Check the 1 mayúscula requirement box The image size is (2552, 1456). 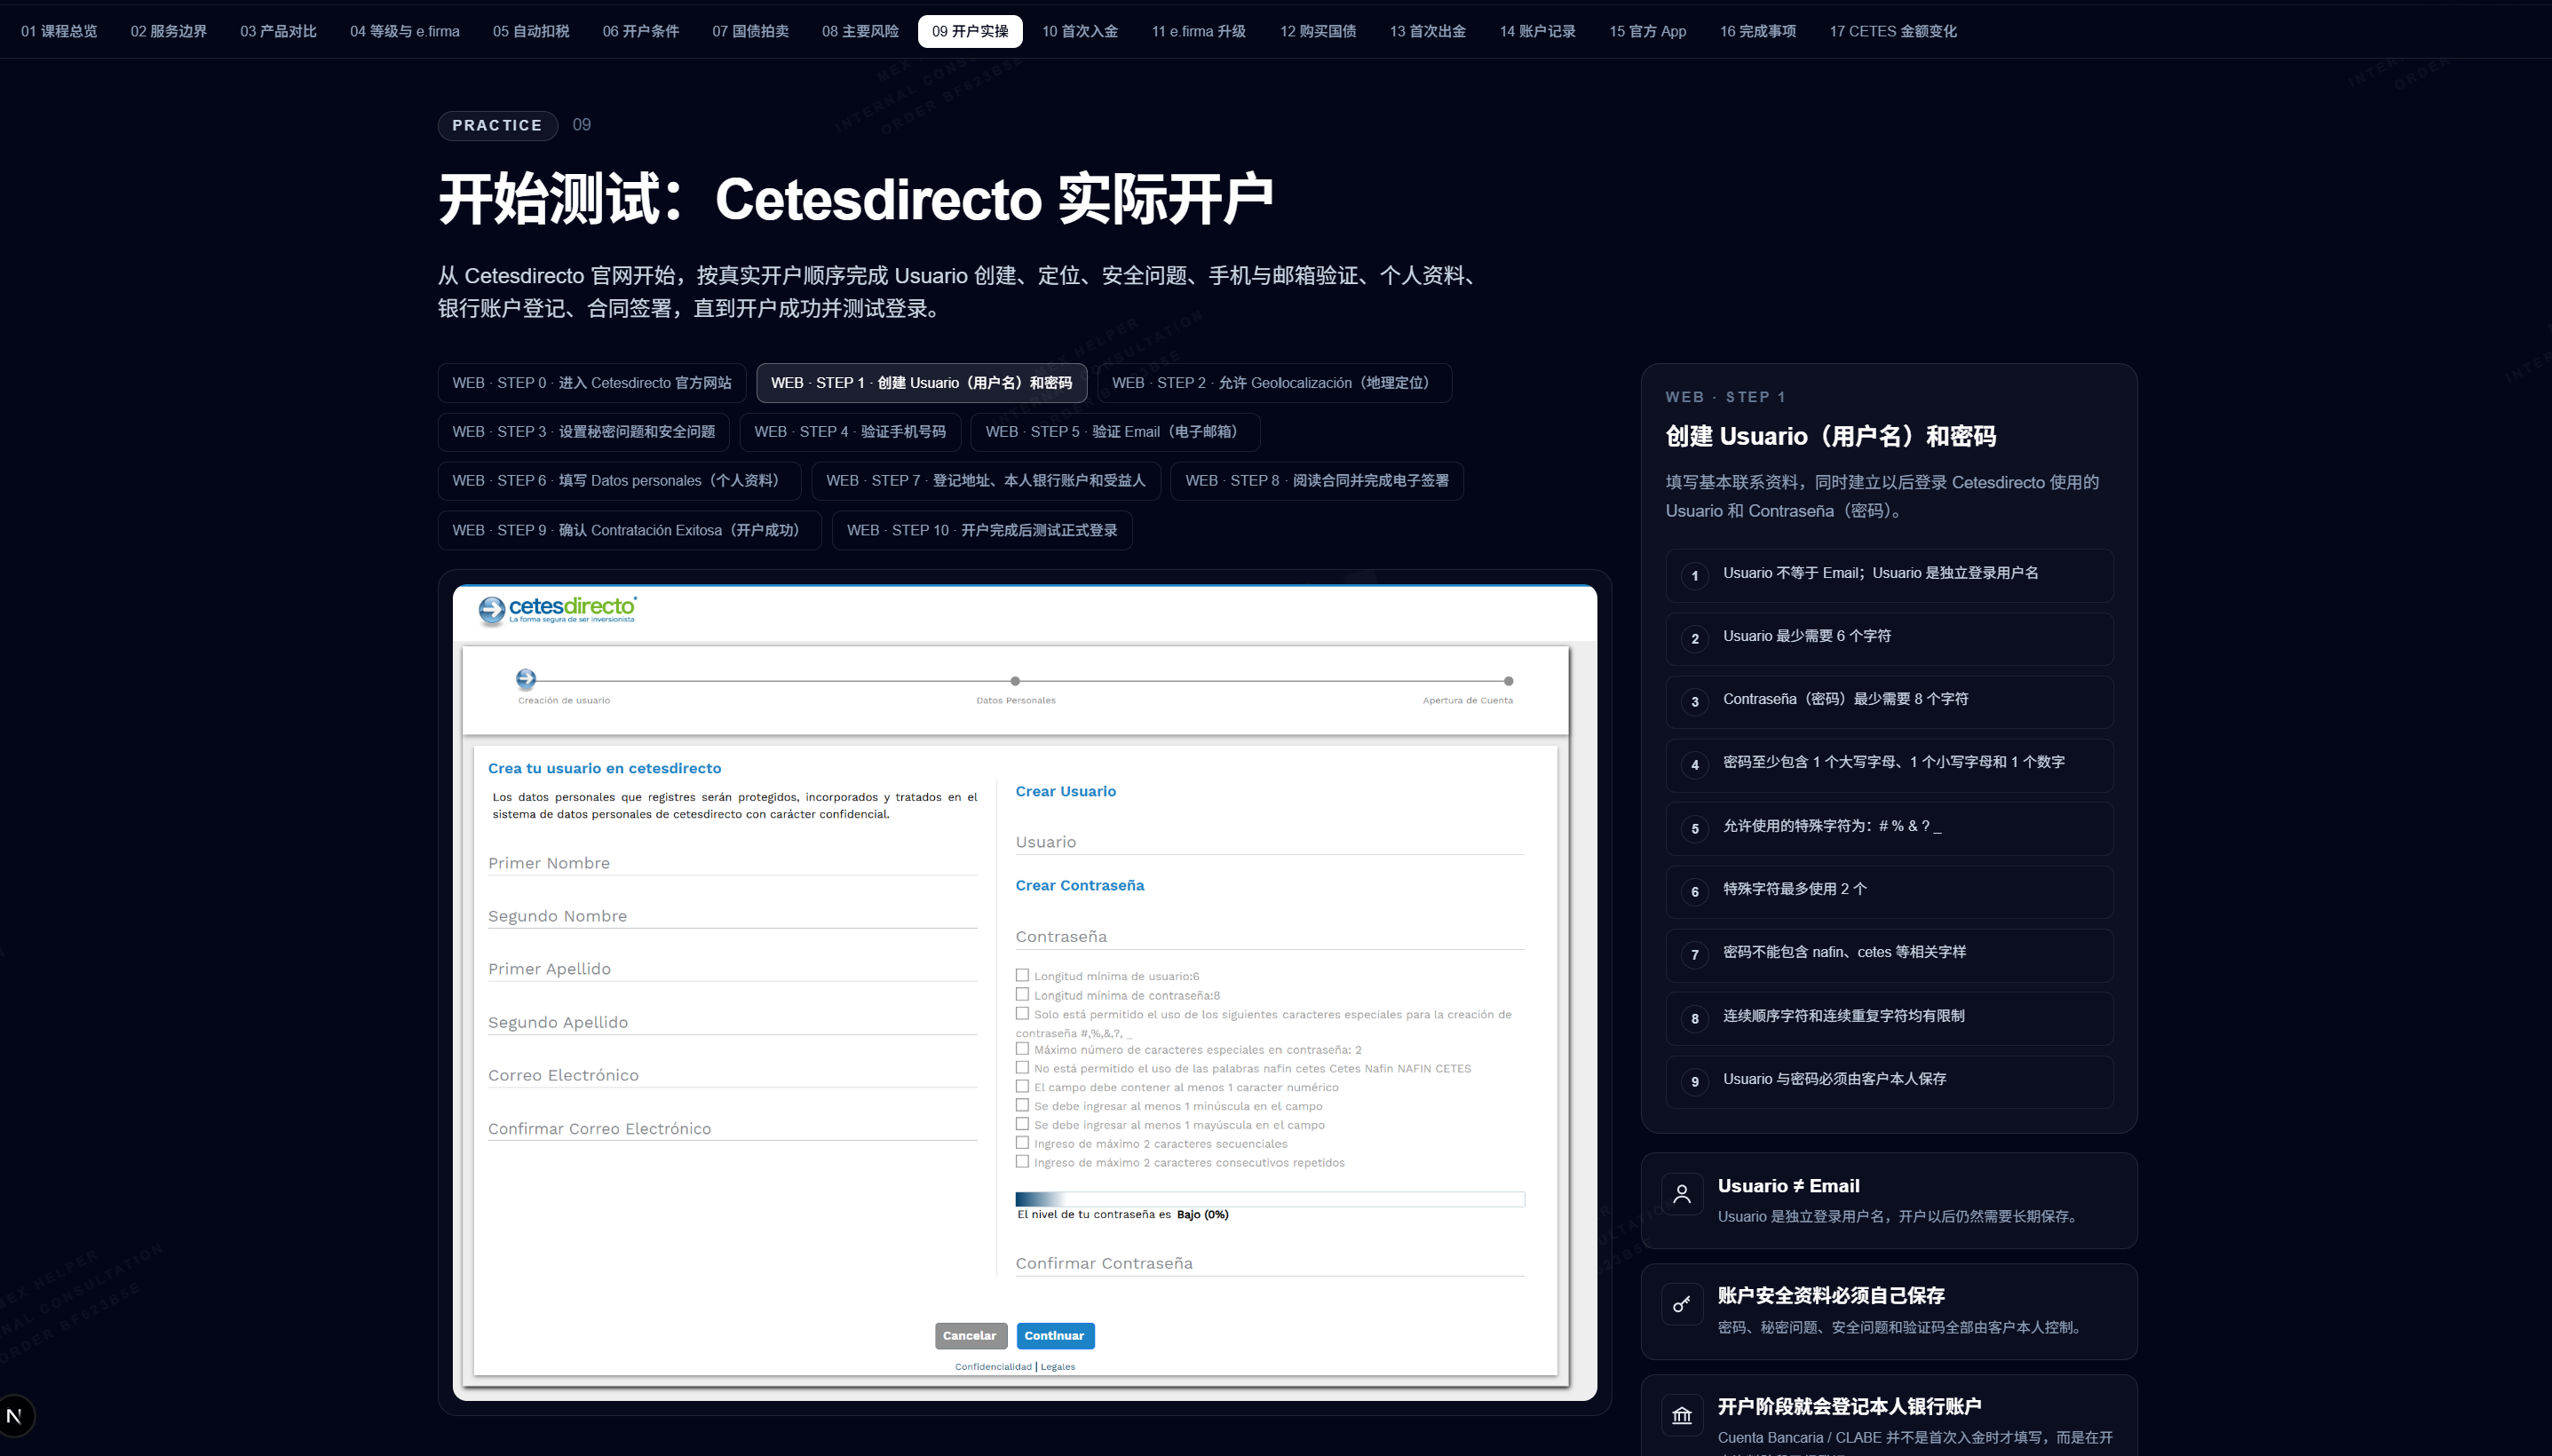click(x=1022, y=1124)
